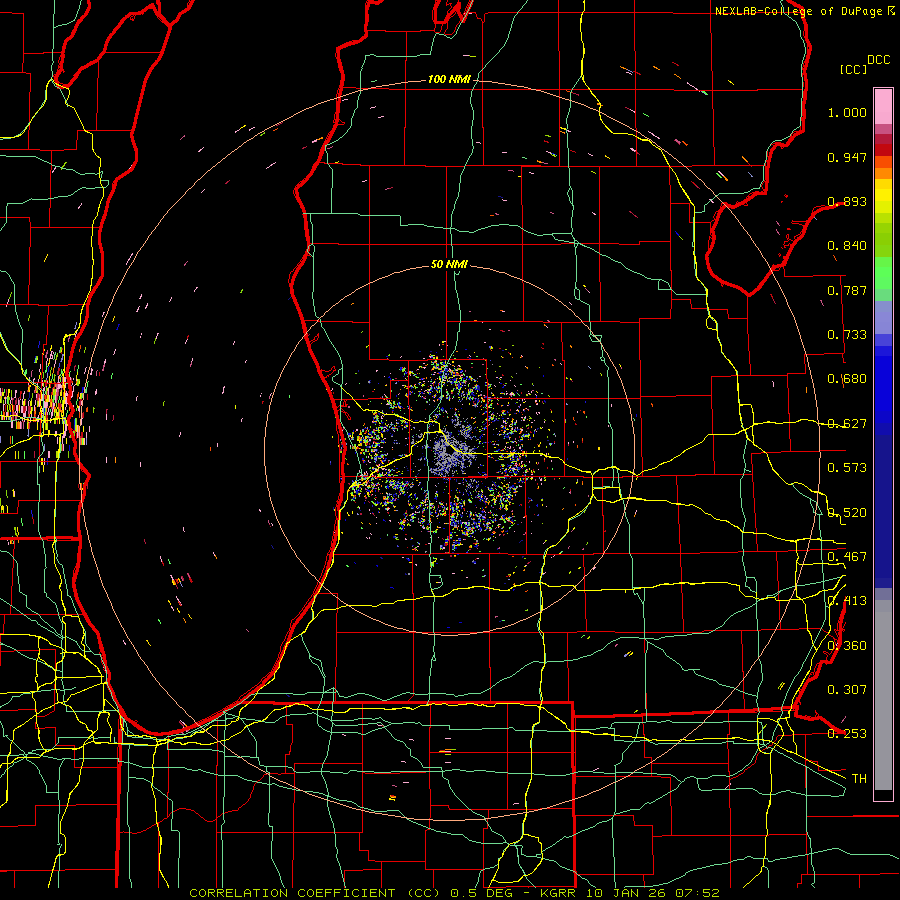
Task: Click the red segment of color bar
Action: coord(883,150)
